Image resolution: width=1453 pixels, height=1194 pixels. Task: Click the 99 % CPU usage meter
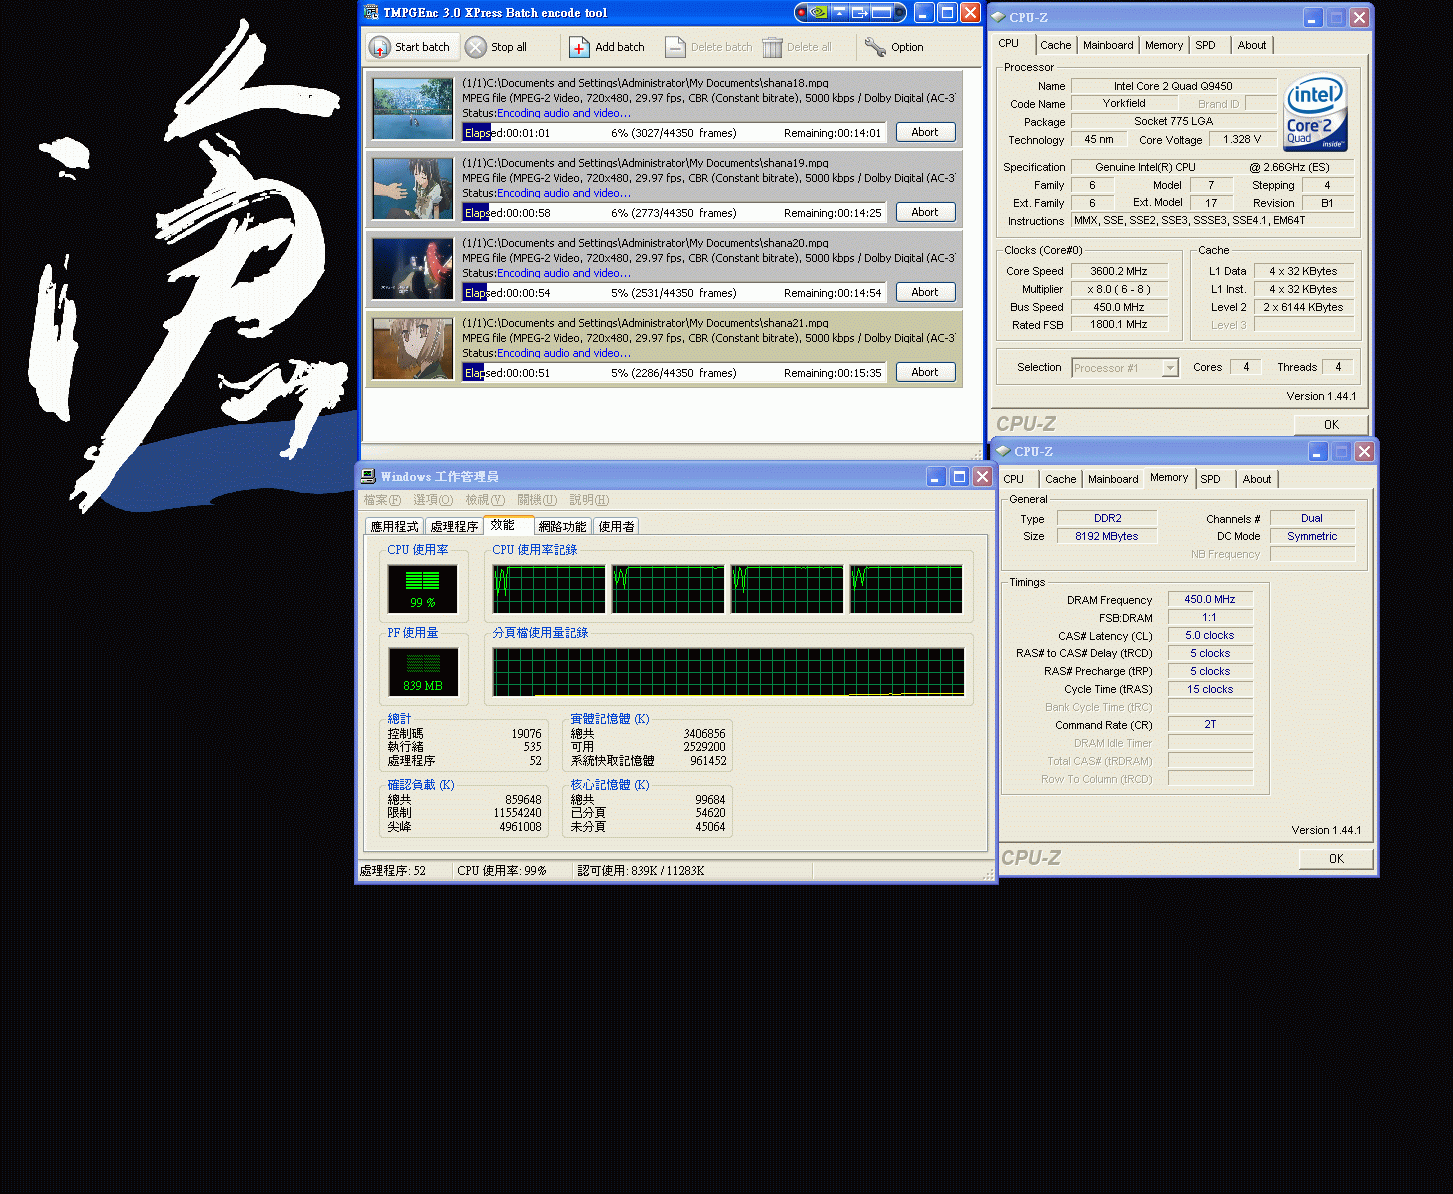coord(422,589)
